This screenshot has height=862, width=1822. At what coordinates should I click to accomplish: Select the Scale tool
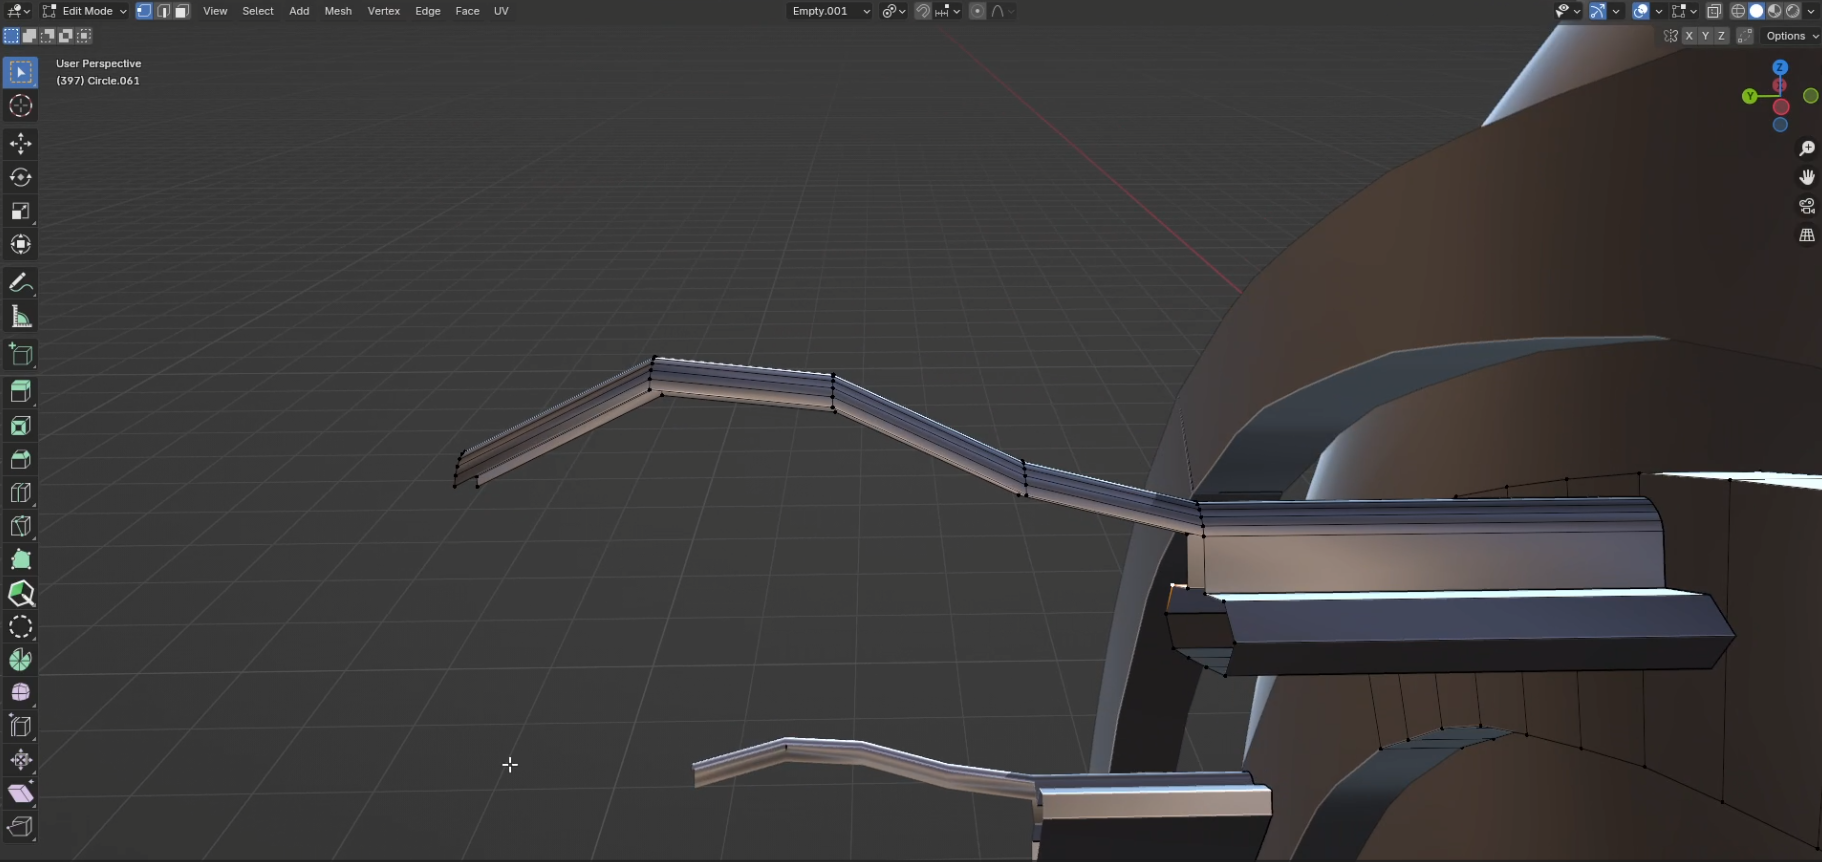pyautogui.click(x=21, y=211)
